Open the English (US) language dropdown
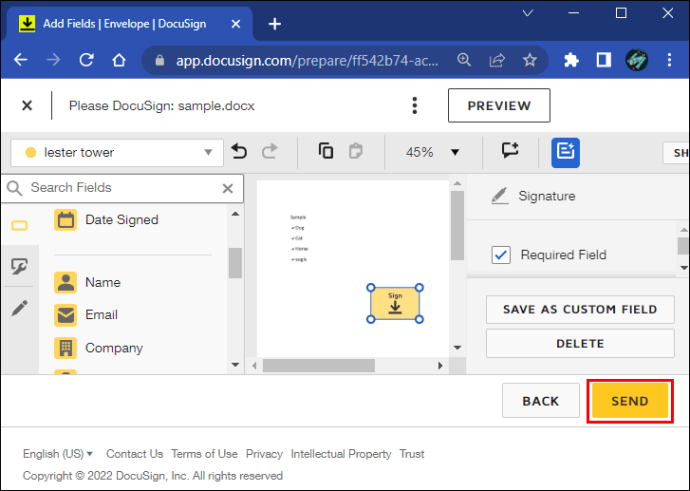The width and height of the screenshot is (690, 491). [x=58, y=454]
